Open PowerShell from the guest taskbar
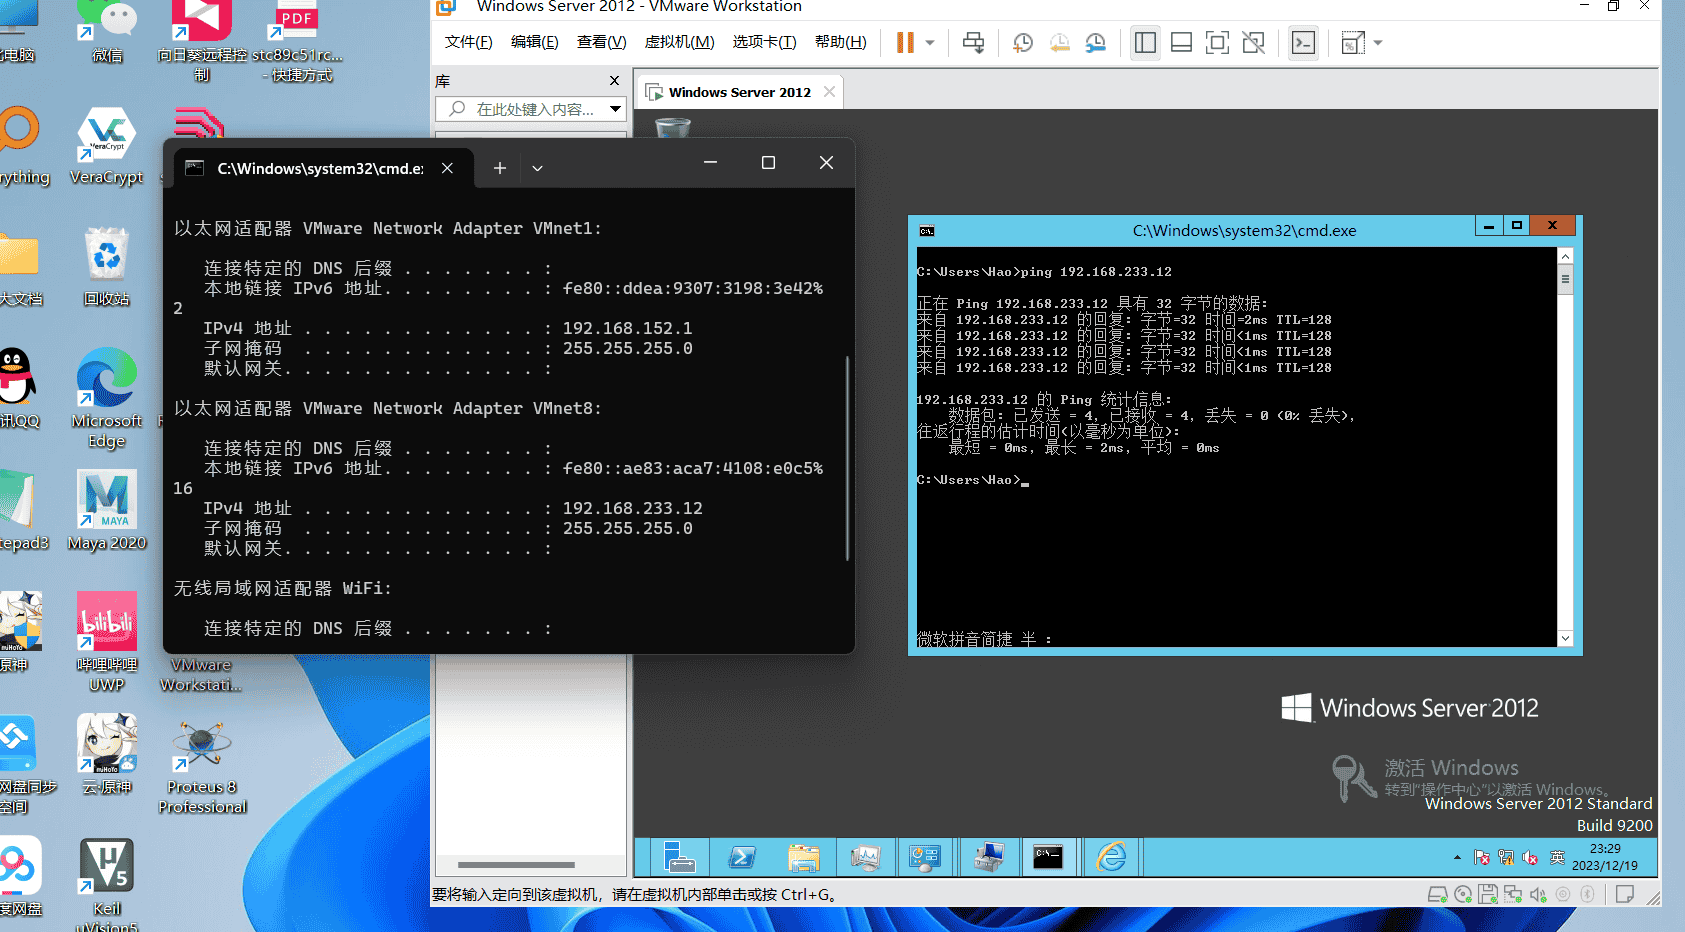 742,857
